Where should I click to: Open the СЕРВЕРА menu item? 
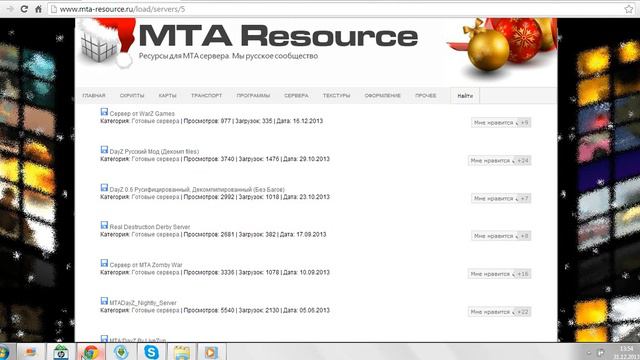296,96
